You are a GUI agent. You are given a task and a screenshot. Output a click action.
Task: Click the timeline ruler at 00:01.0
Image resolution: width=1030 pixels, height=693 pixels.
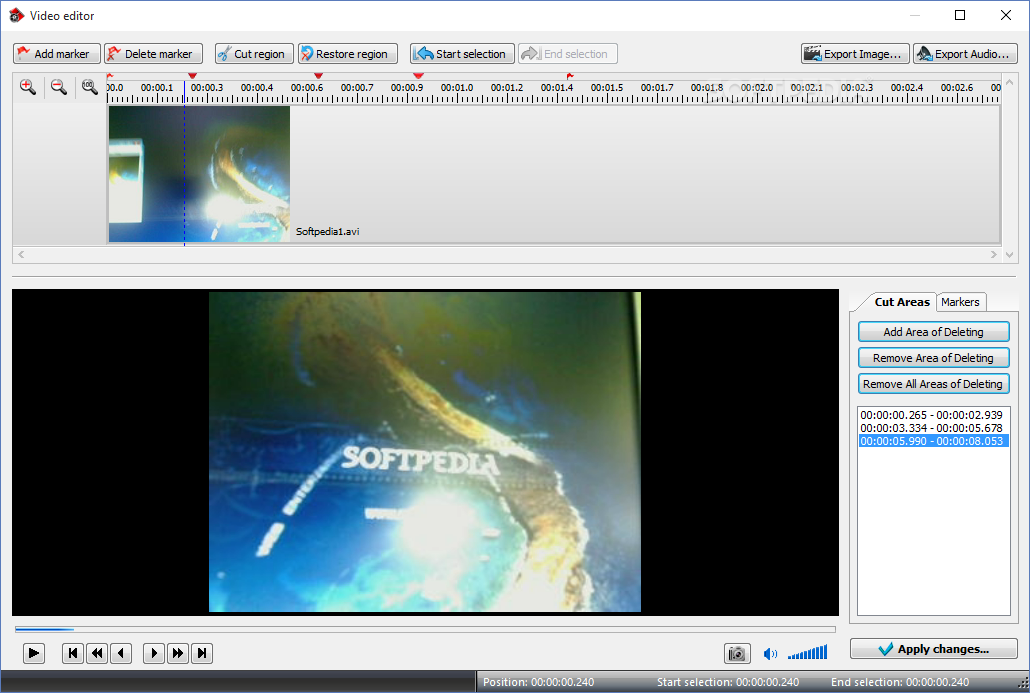click(x=457, y=88)
